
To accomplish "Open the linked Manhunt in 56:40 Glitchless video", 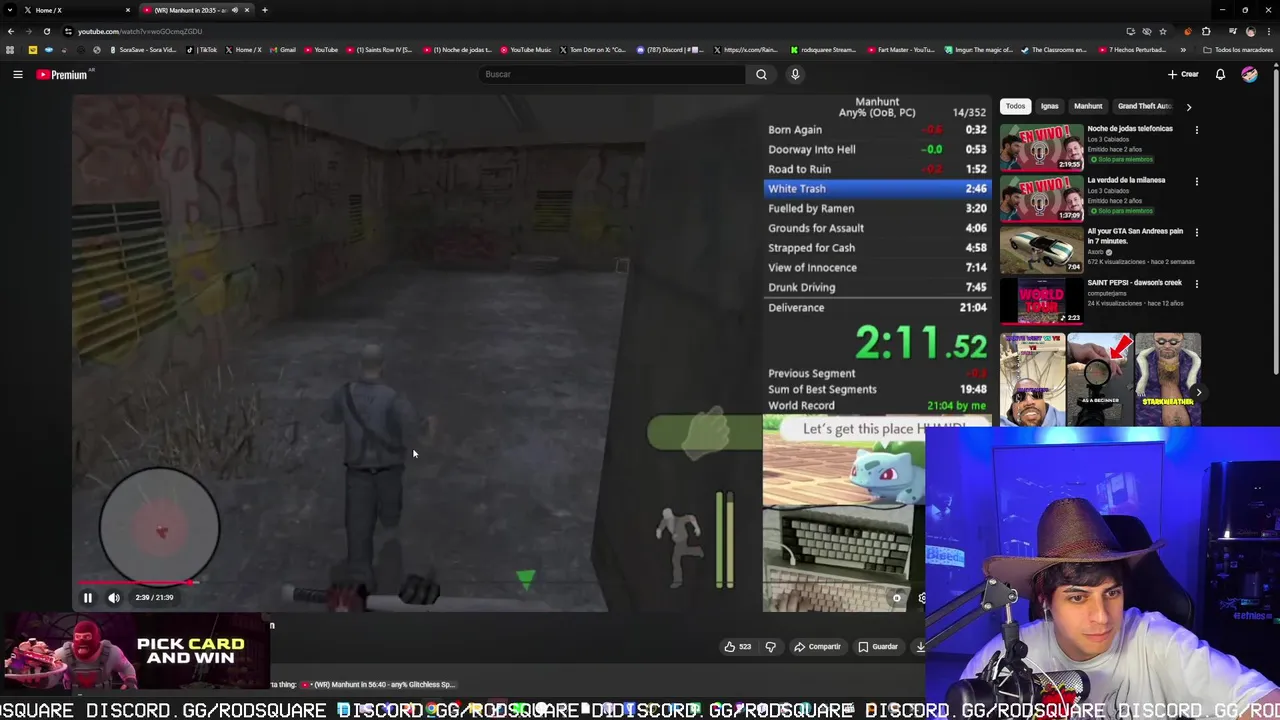I will 378,685.
